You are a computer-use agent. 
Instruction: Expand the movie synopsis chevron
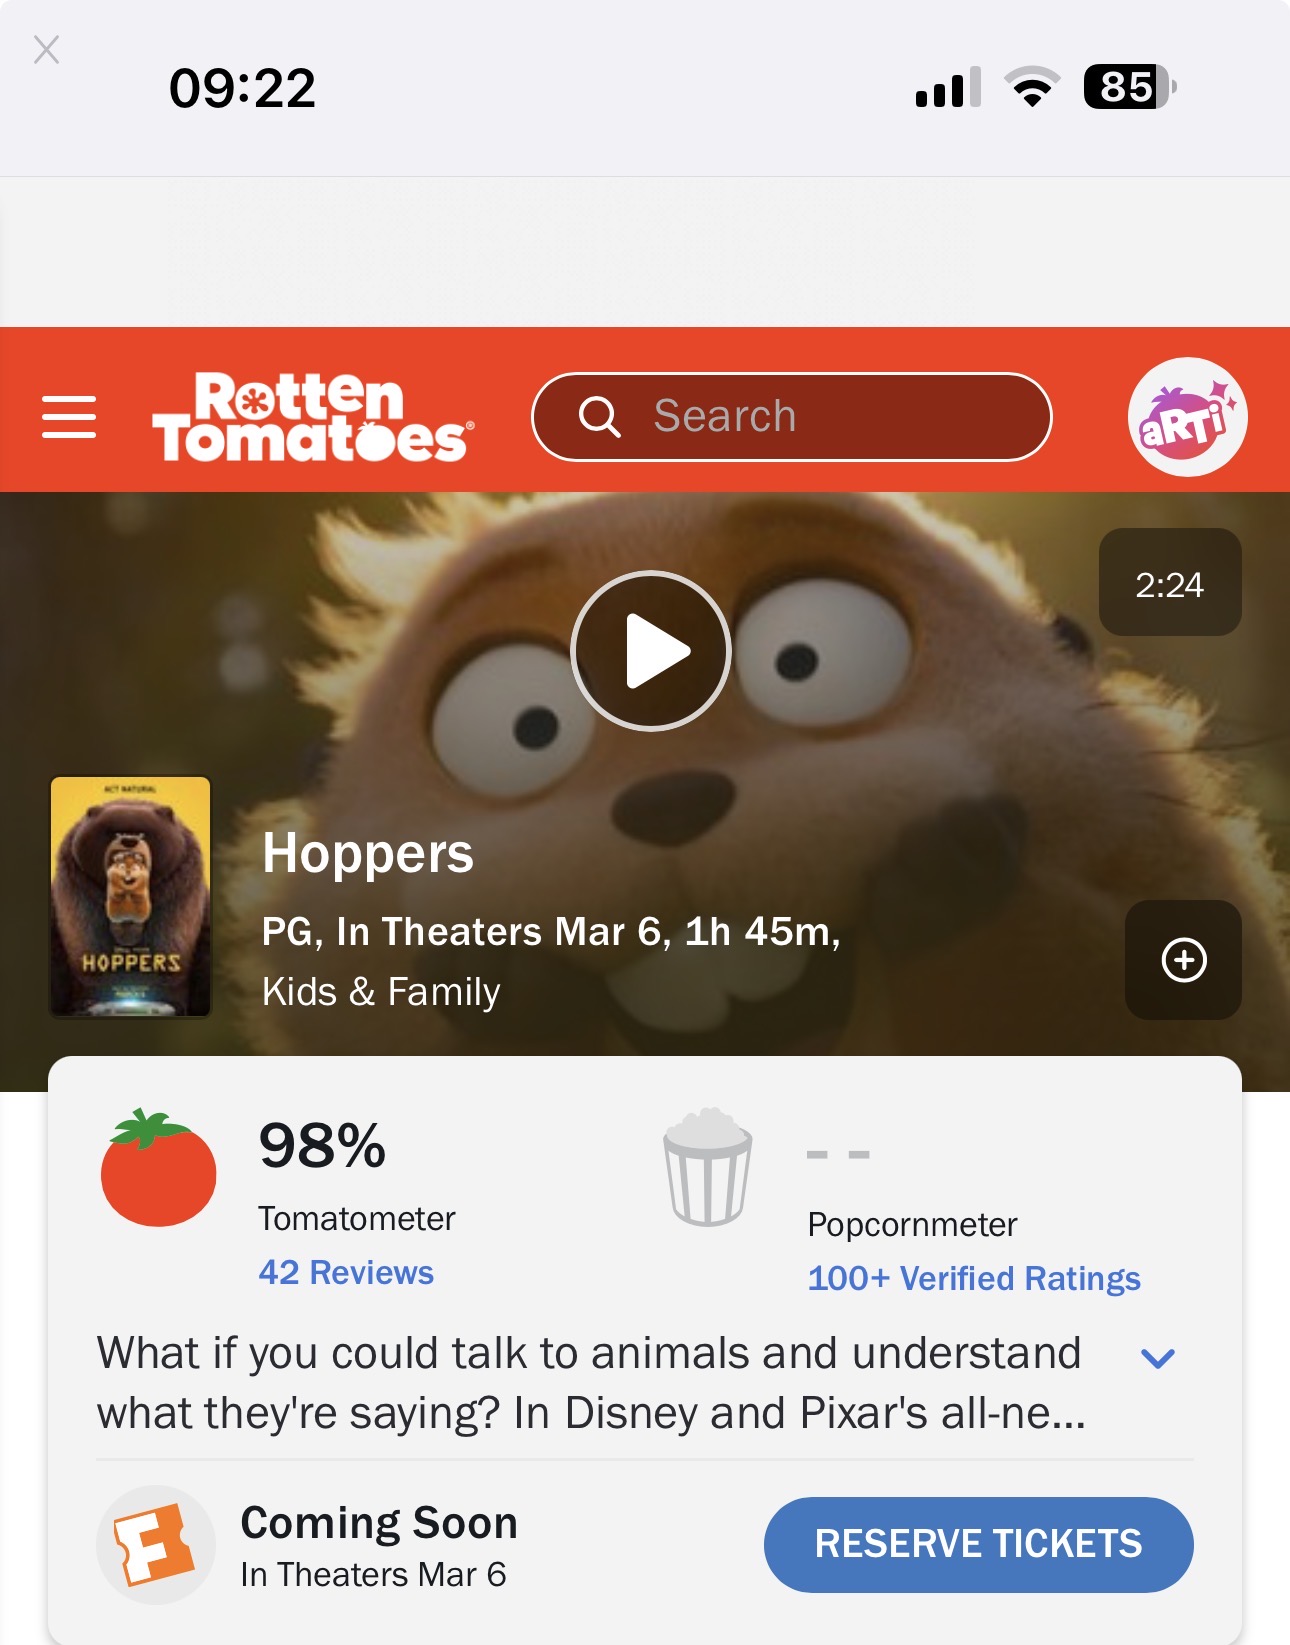tap(1157, 1358)
